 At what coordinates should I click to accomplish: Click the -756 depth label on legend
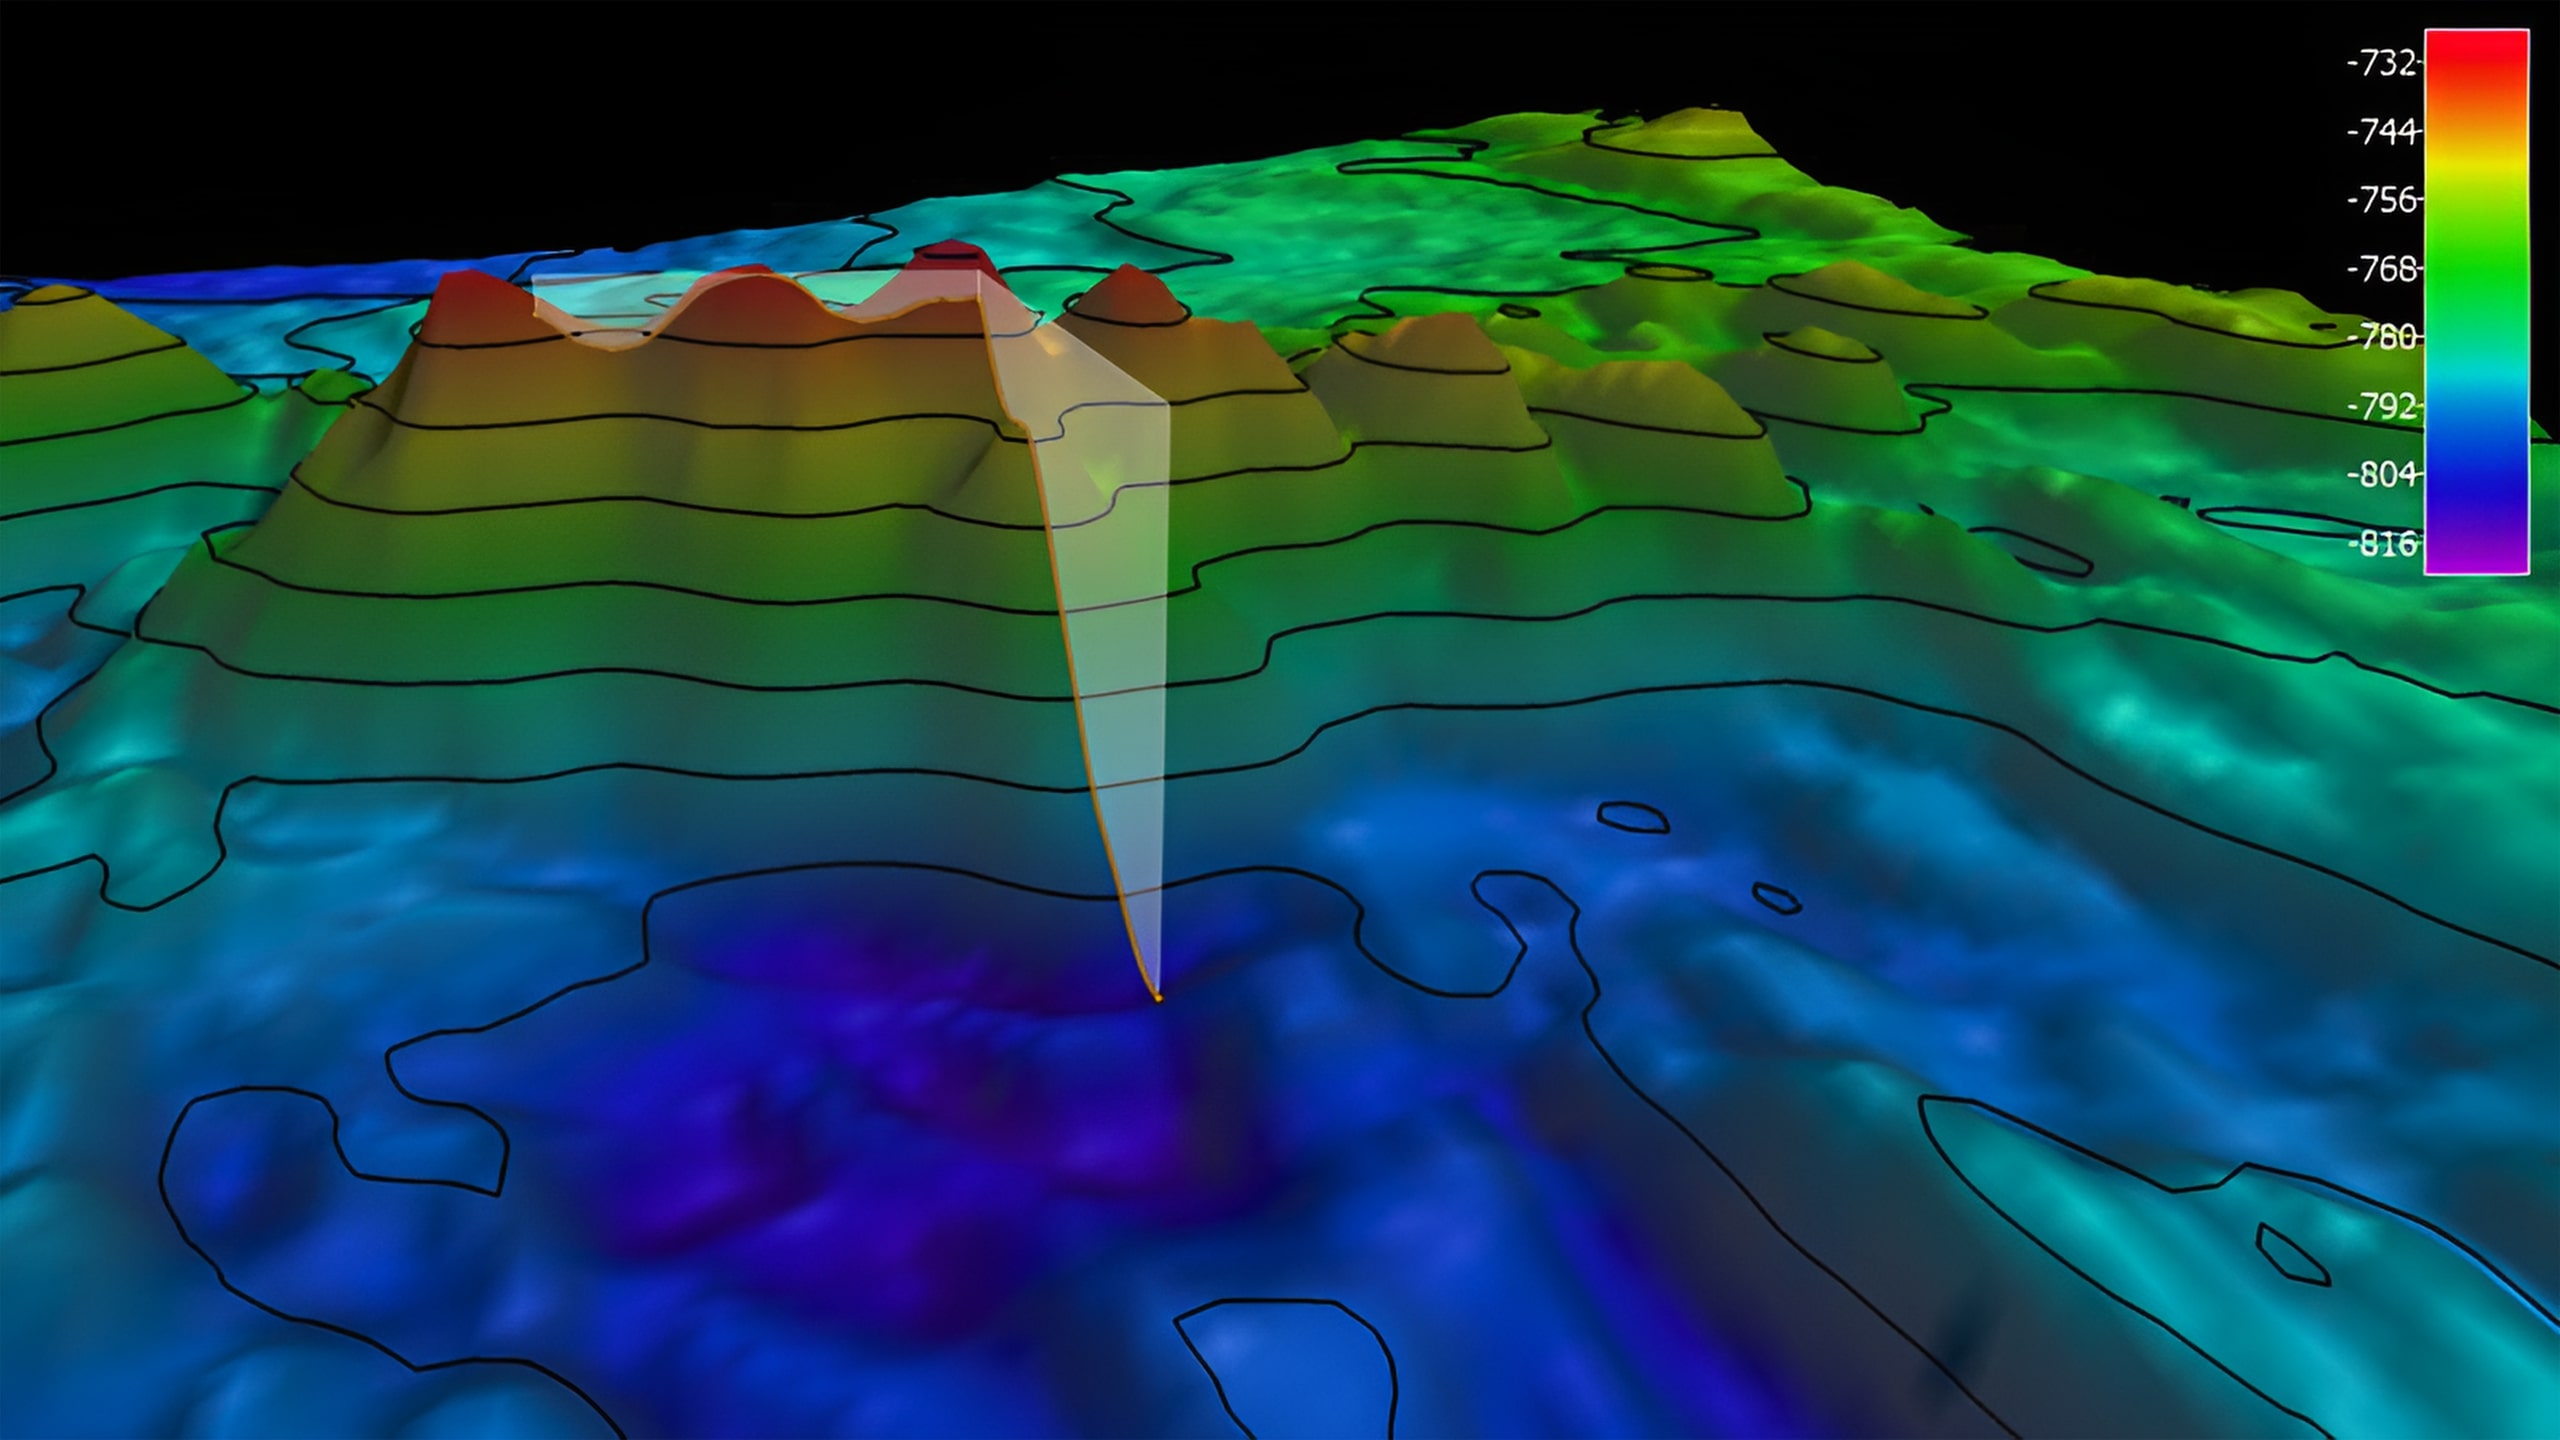2380,200
